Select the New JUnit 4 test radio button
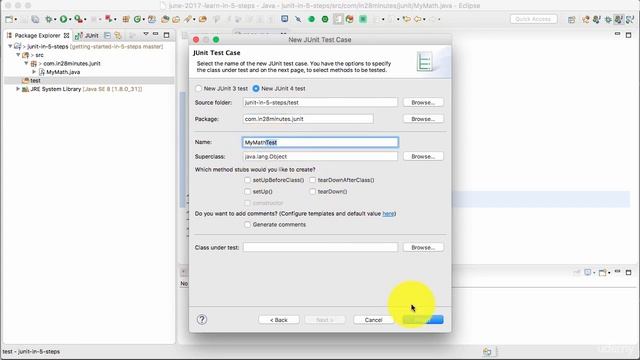The width and height of the screenshot is (640, 360). coord(256,88)
